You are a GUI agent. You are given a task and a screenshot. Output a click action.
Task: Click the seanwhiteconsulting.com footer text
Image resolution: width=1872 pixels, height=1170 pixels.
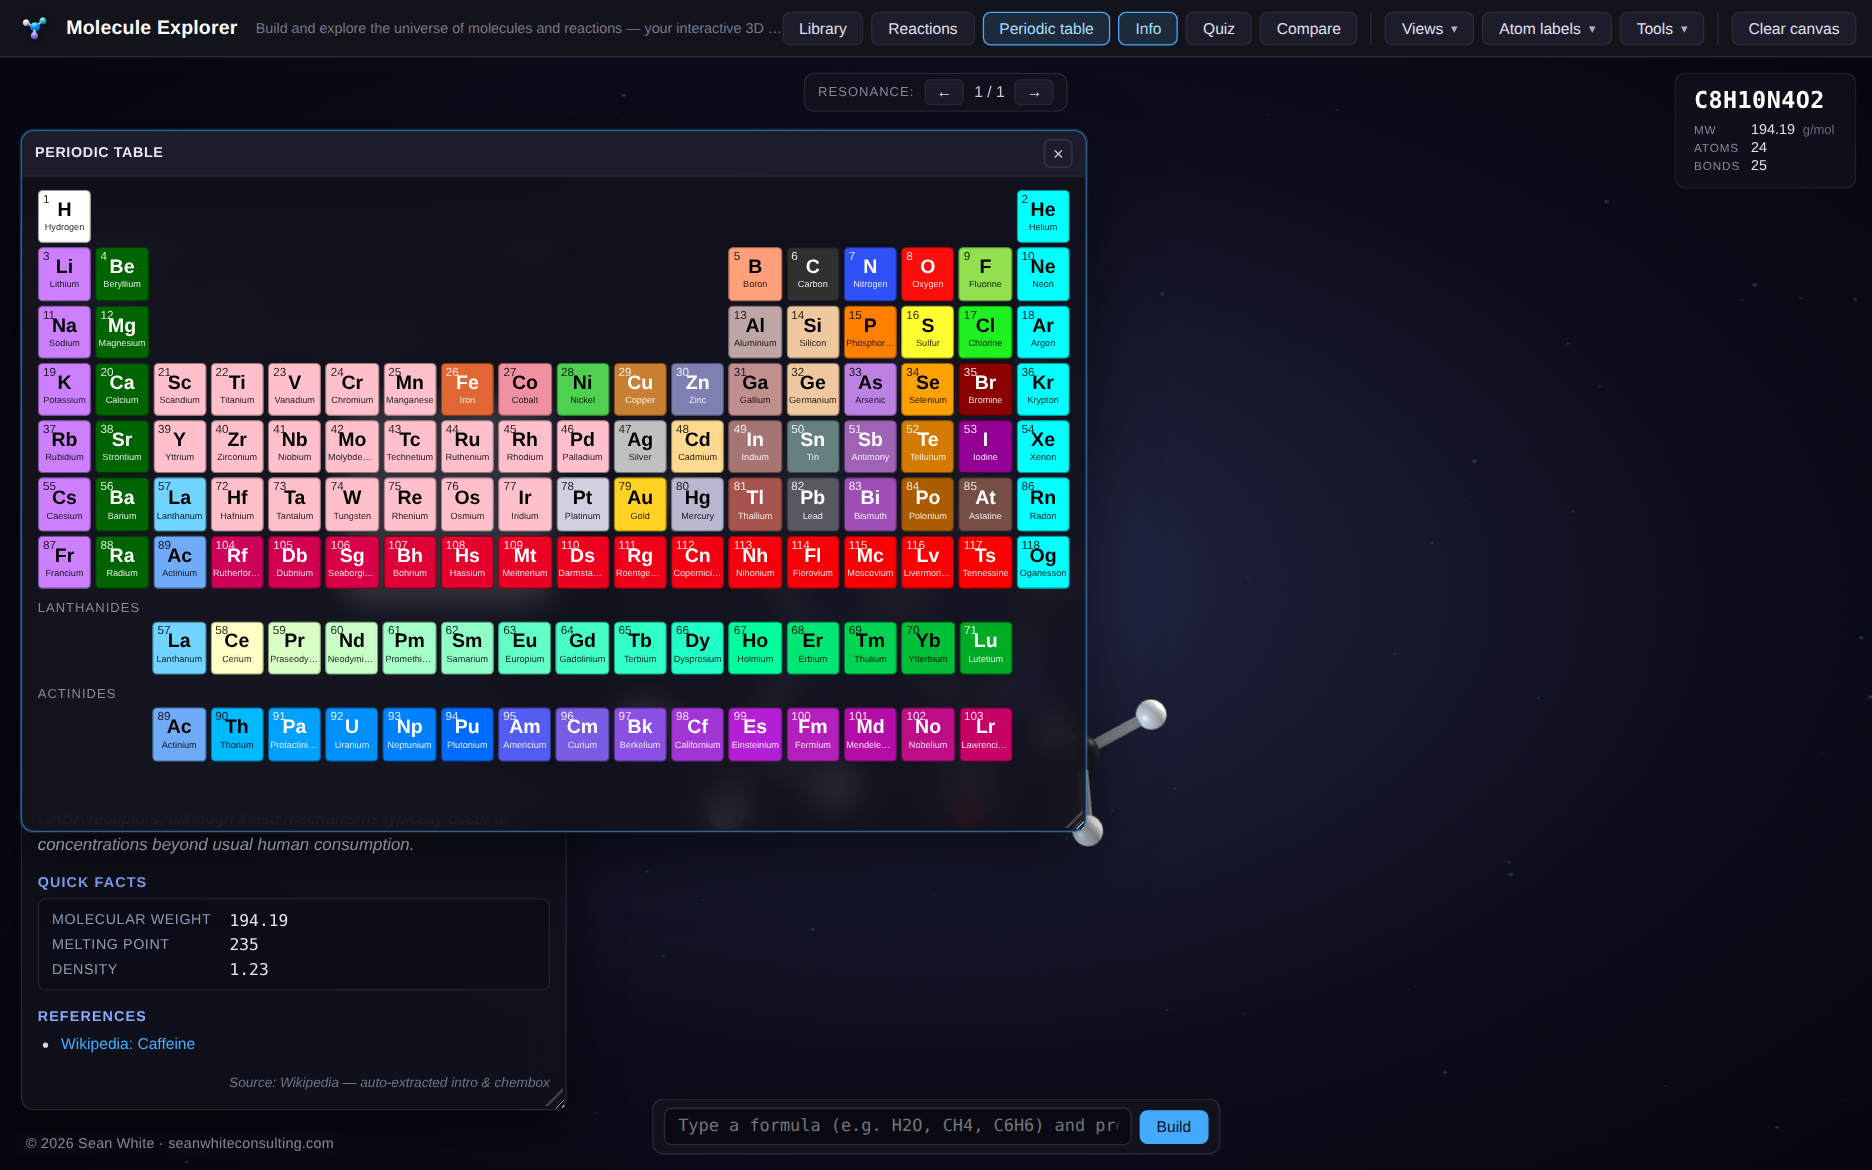(x=251, y=1143)
